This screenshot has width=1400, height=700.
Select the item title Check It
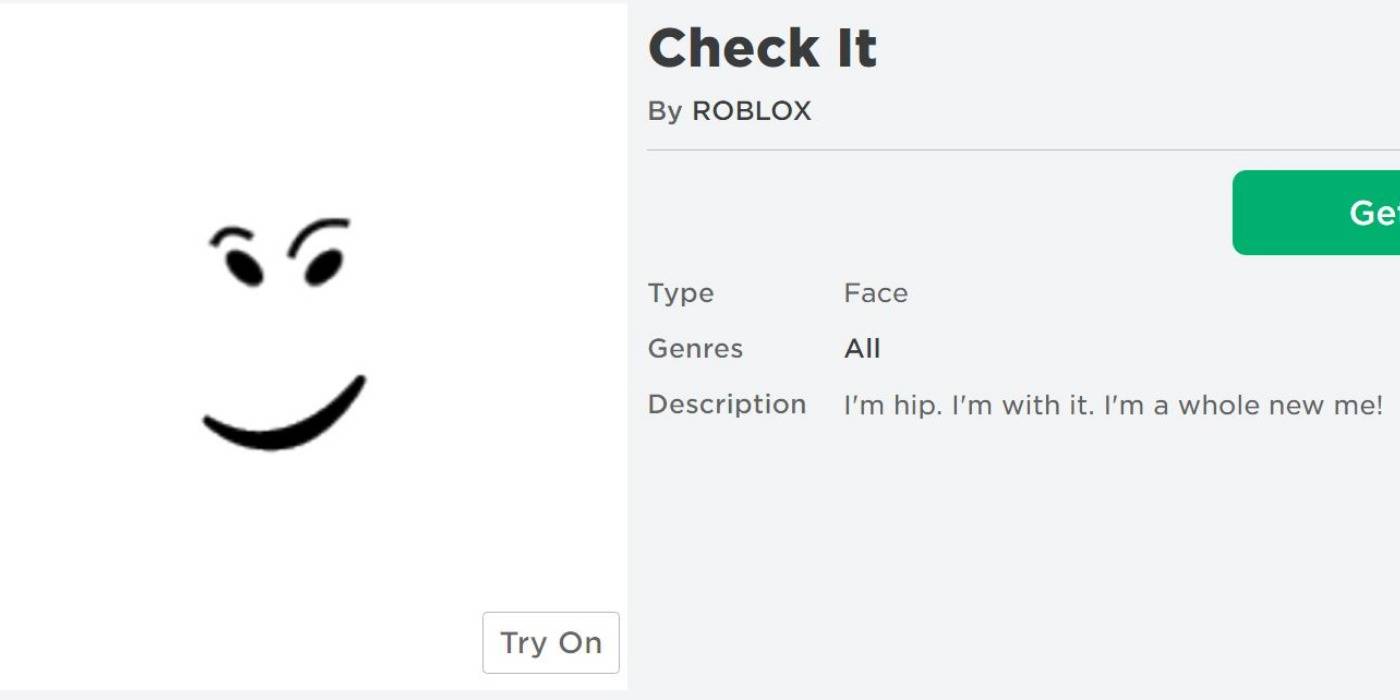763,45
